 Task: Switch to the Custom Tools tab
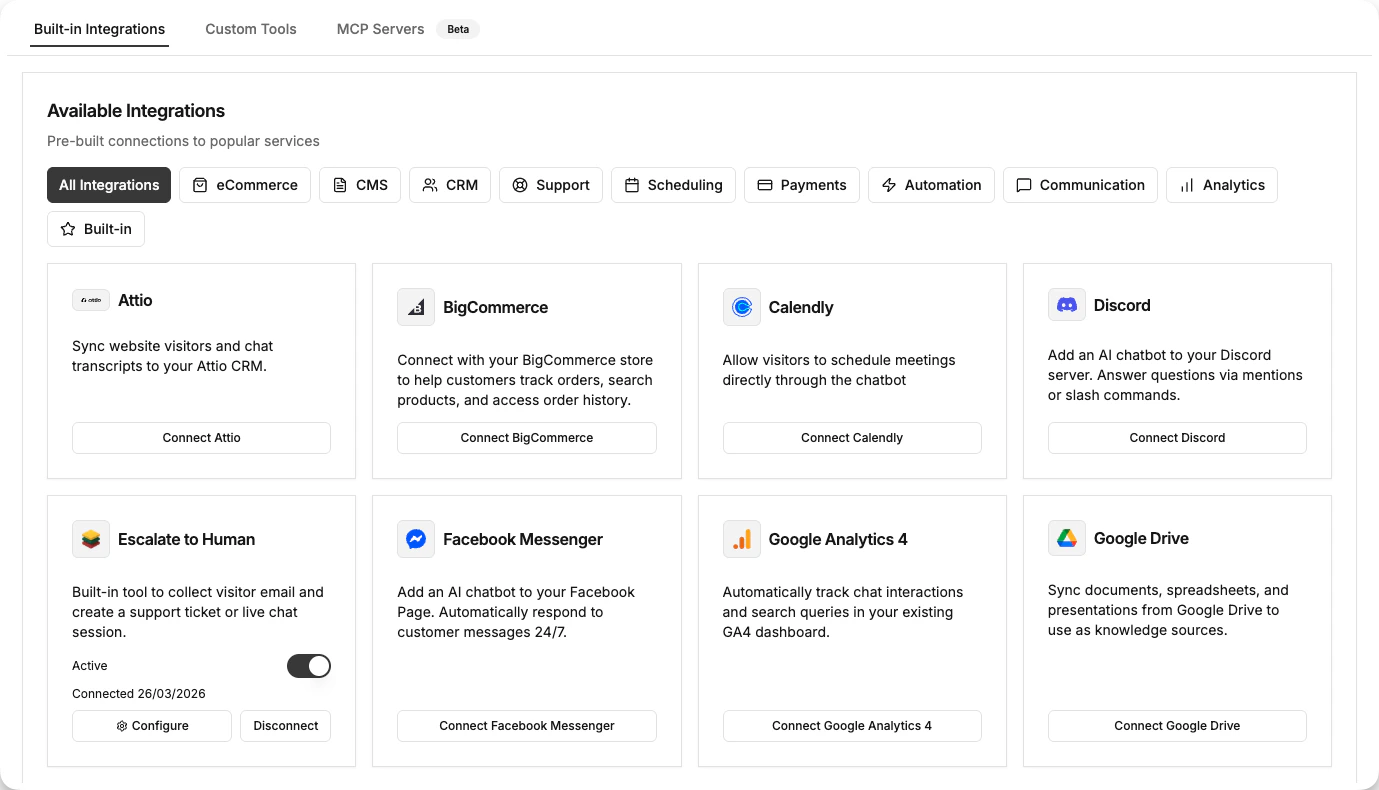(x=250, y=28)
